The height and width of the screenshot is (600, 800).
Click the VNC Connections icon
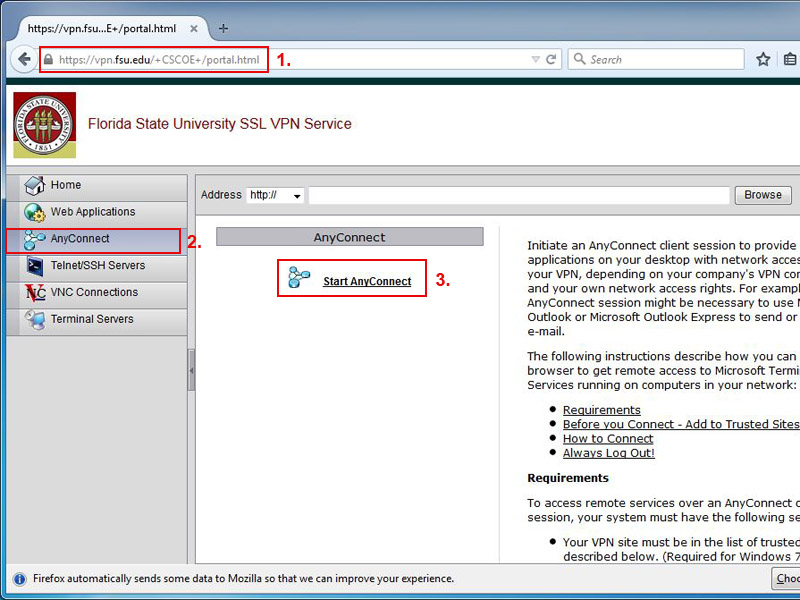[x=35, y=293]
